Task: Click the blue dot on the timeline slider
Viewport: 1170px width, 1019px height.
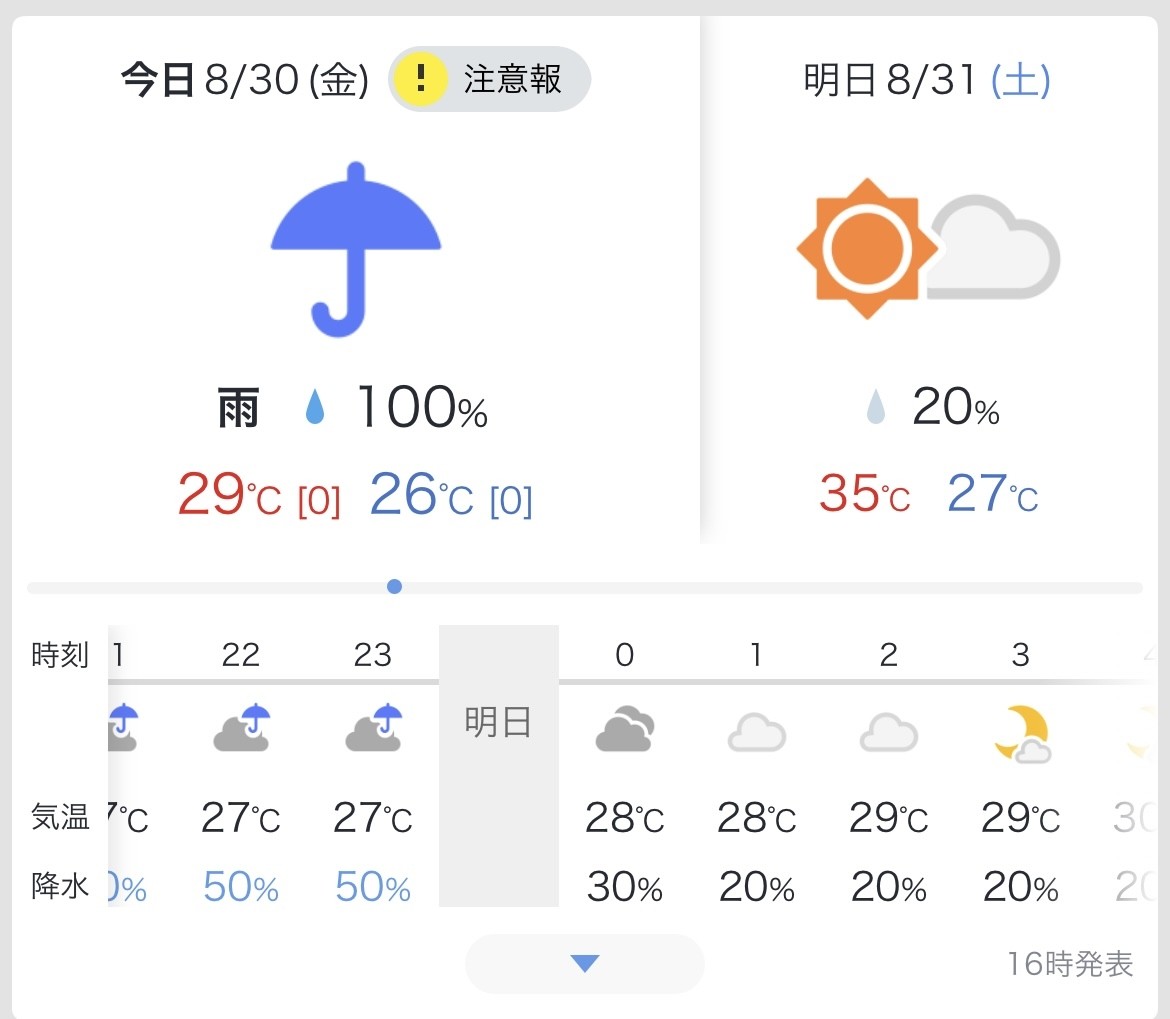Action: click(395, 587)
